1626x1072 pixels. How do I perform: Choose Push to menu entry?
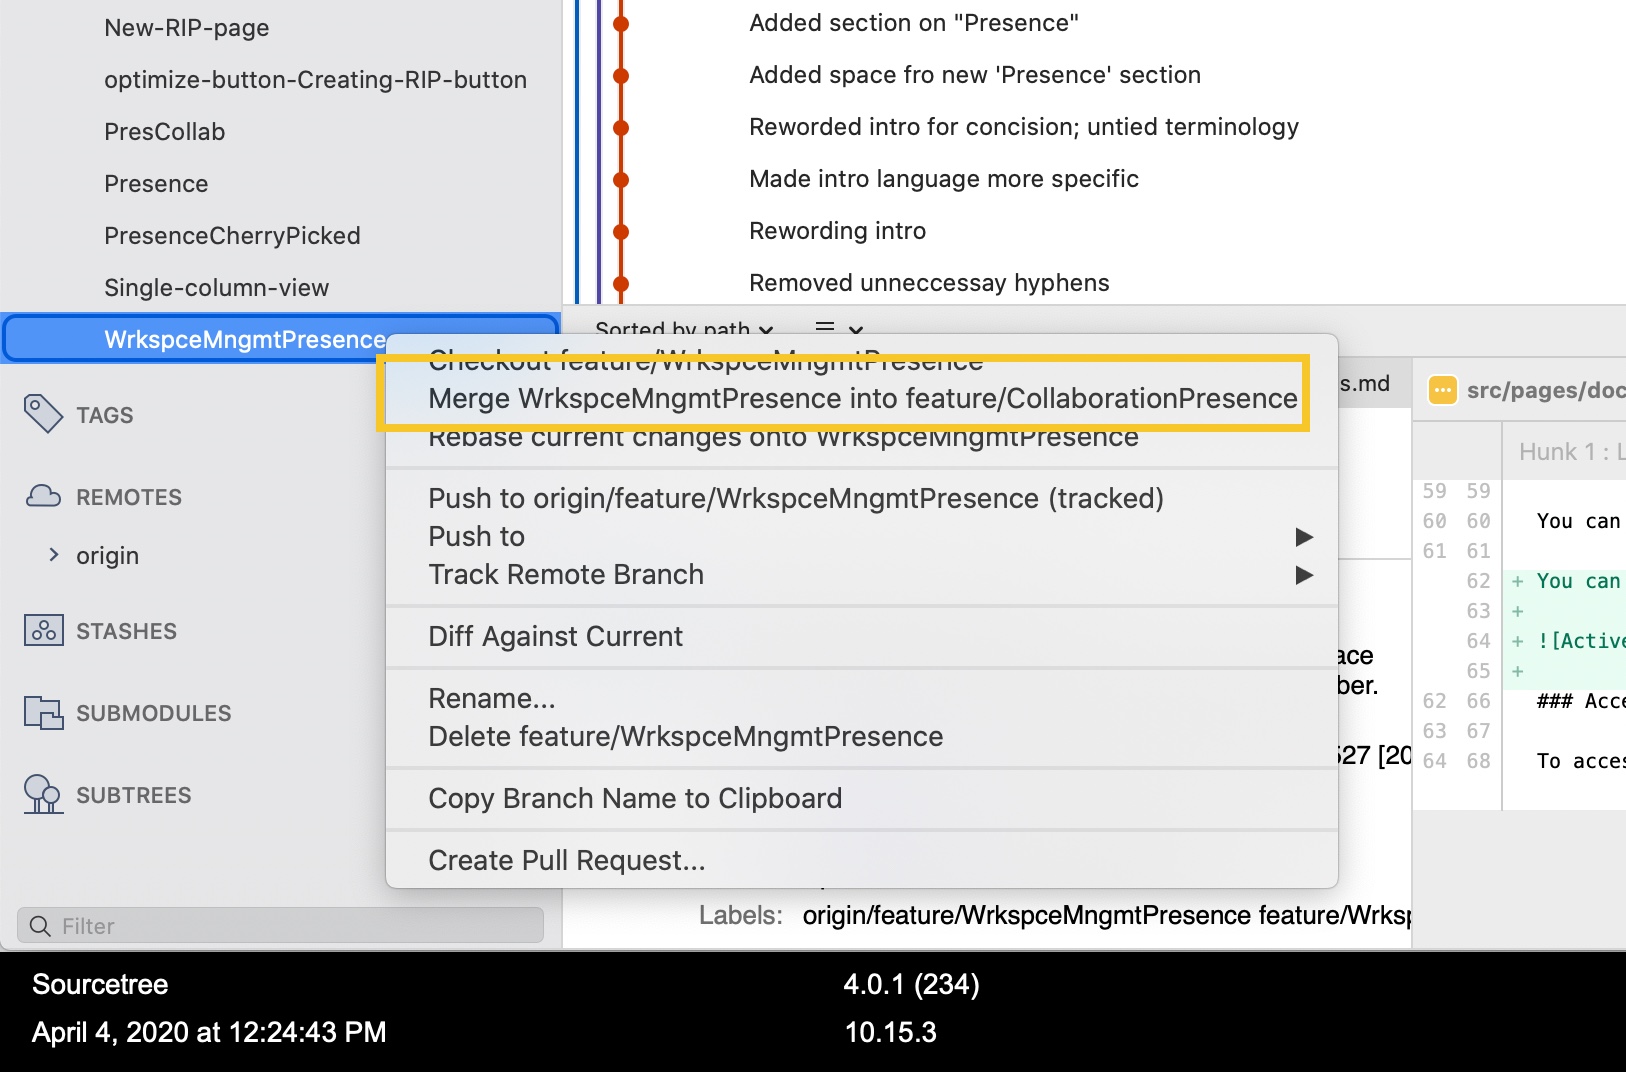862,536
